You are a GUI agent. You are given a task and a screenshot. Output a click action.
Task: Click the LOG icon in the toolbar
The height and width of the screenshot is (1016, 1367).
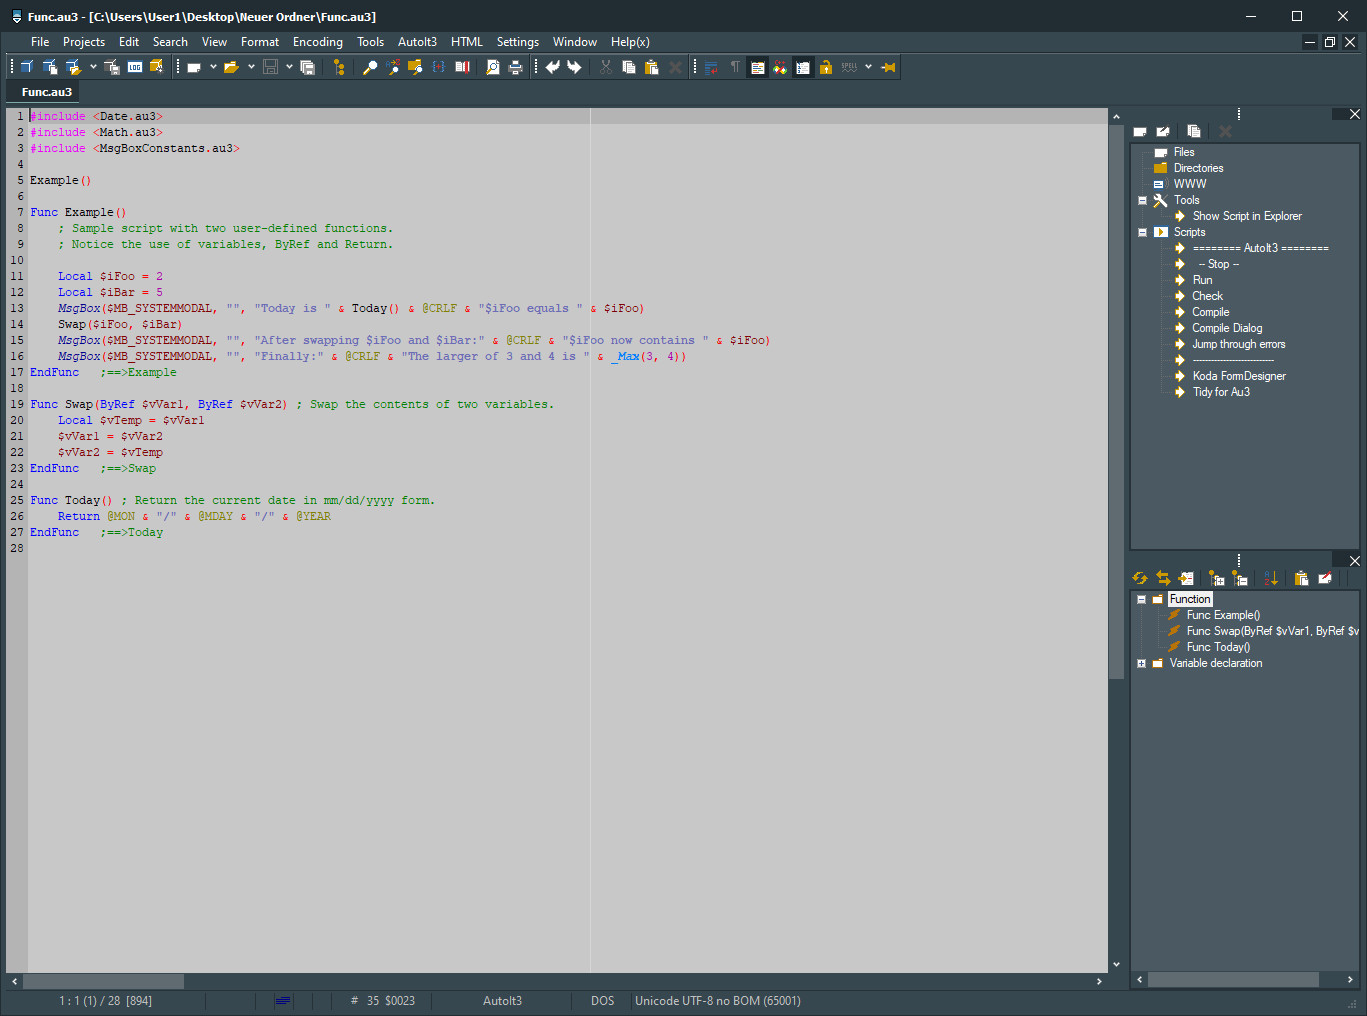[134, 67]
